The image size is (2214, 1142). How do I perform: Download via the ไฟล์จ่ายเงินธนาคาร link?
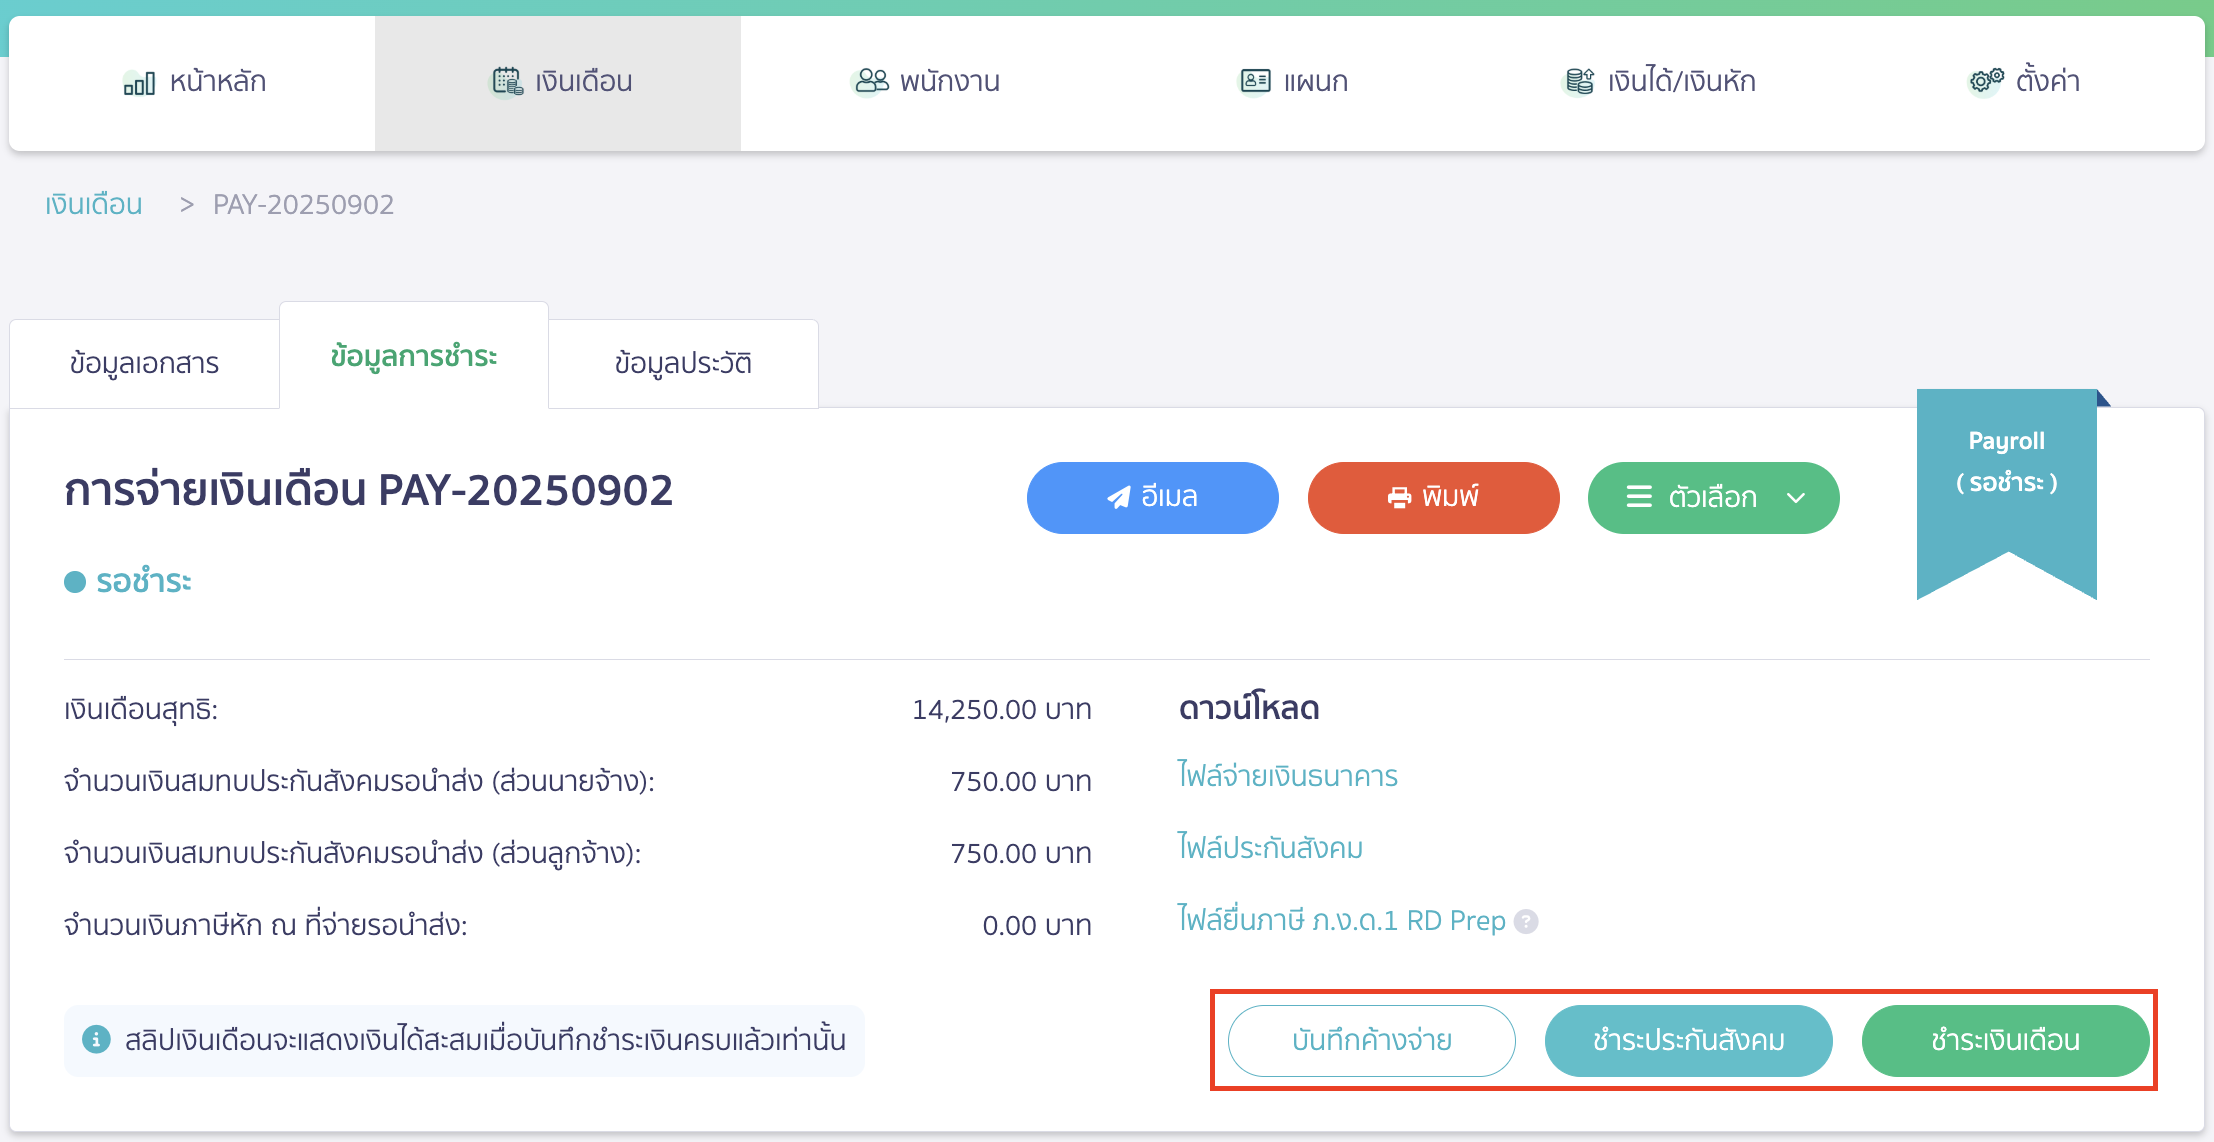click(1287, 776)
